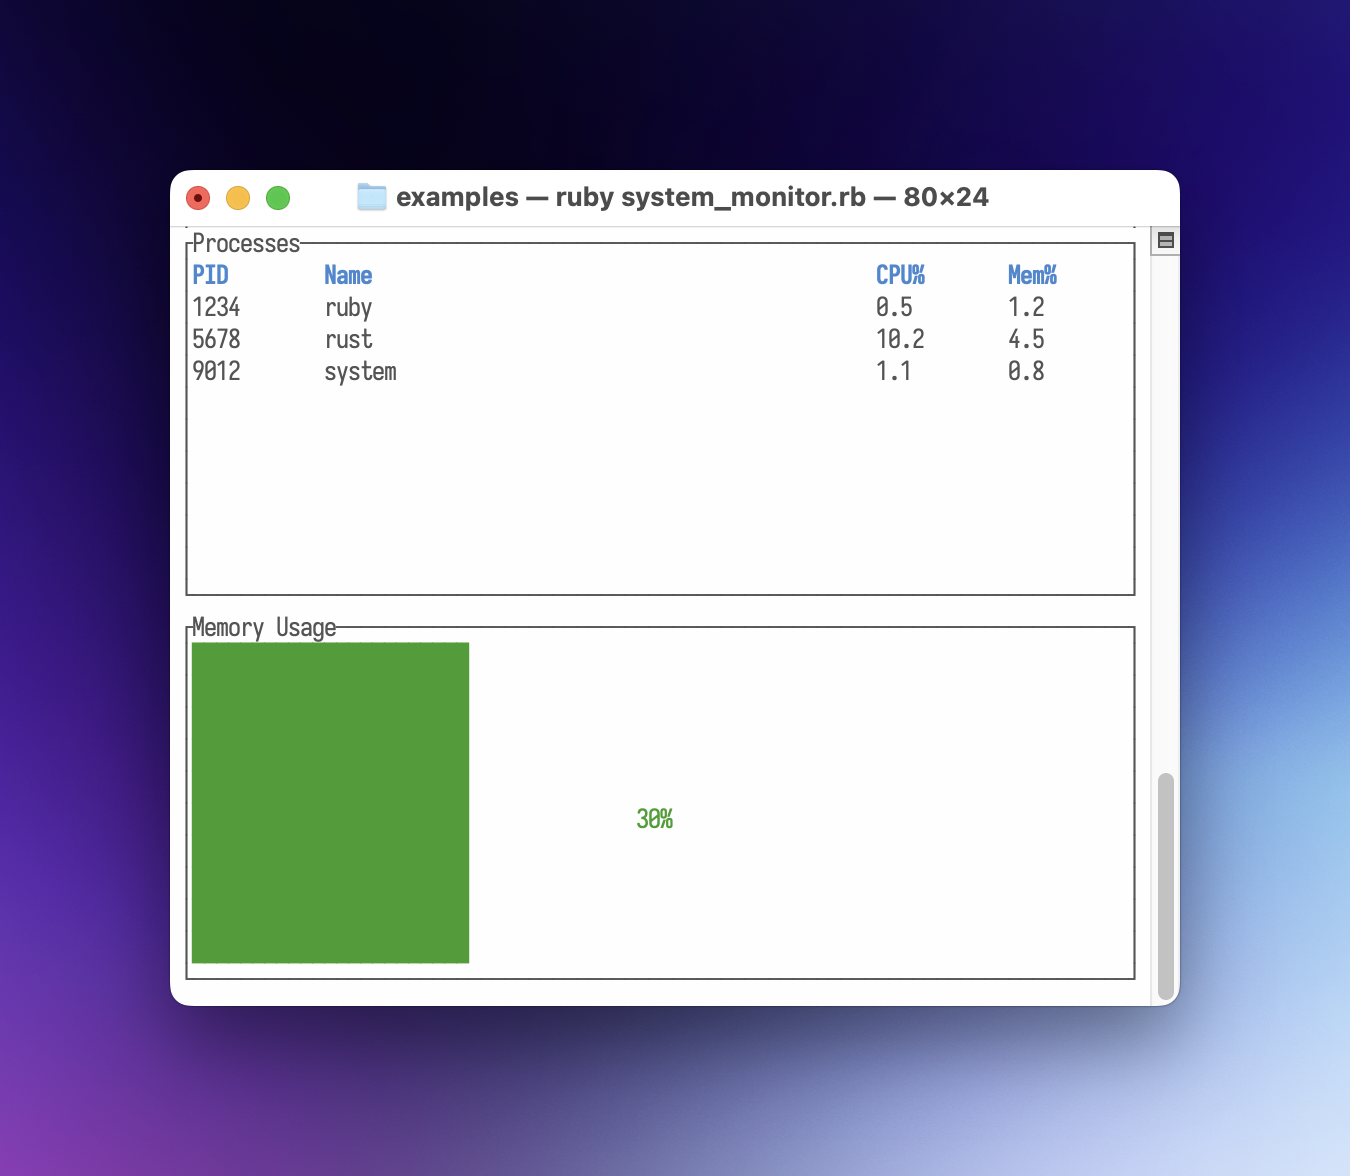The image size is (1350, 1176).
Task: Click the ruby process name
Action: click(348, 308)
